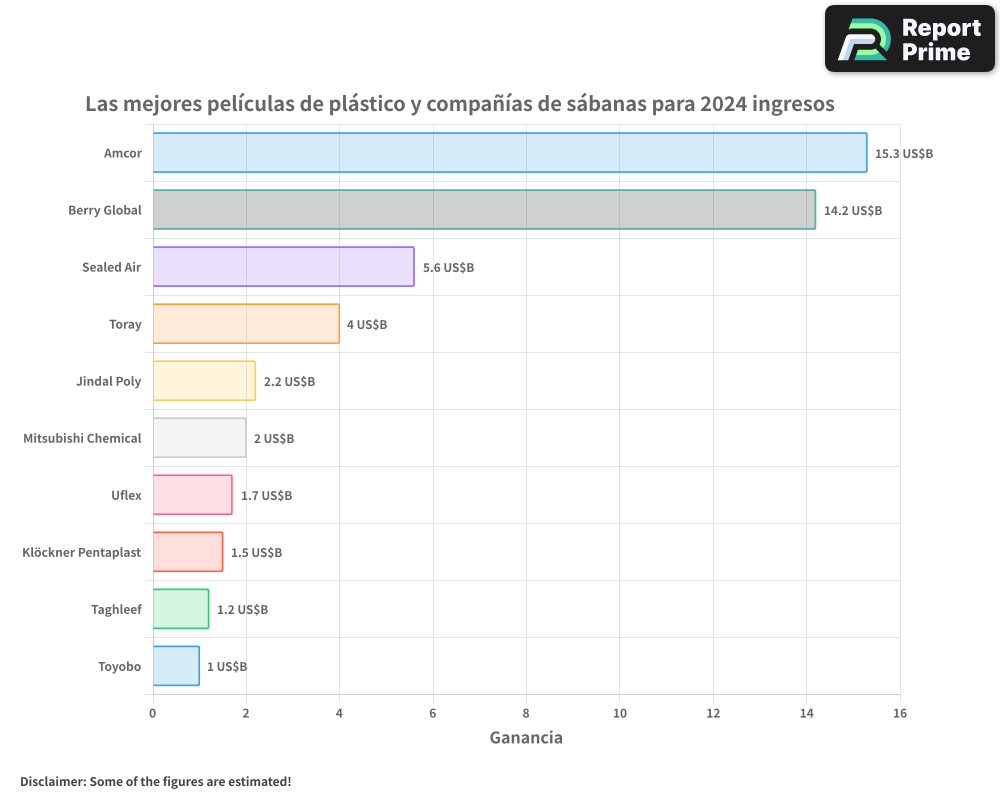Viewport: 1000px width, 800px height.
Task: Click the 0 tick mark on the x-axis
Action: coord(152,713)
